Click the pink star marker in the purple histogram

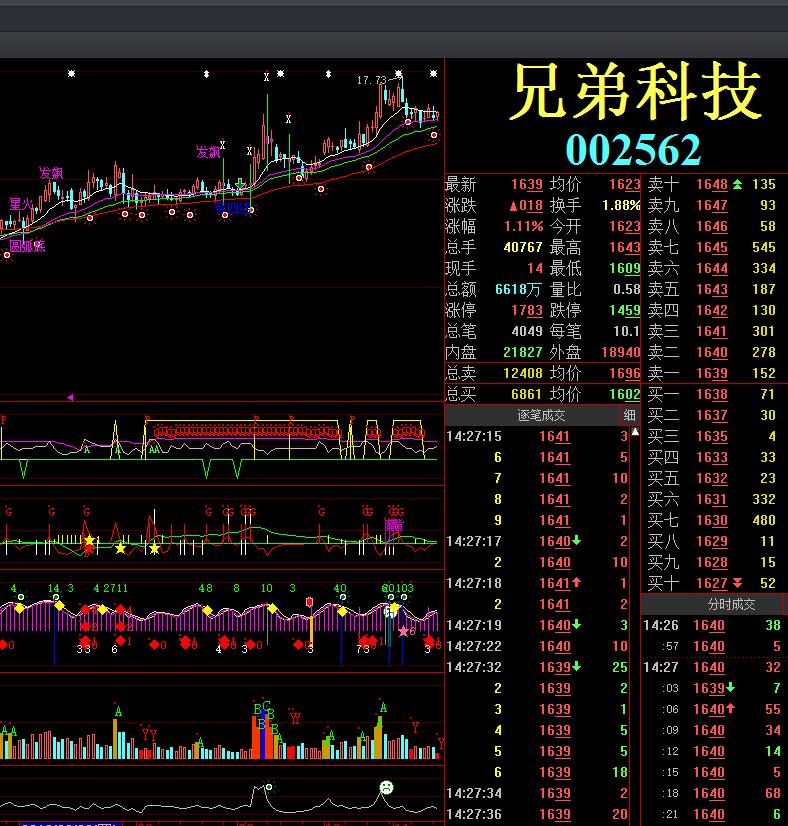403,632
